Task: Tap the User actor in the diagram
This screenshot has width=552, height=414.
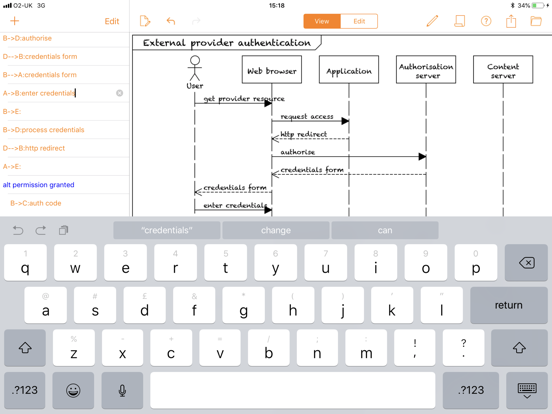Action: click(195, 72)
